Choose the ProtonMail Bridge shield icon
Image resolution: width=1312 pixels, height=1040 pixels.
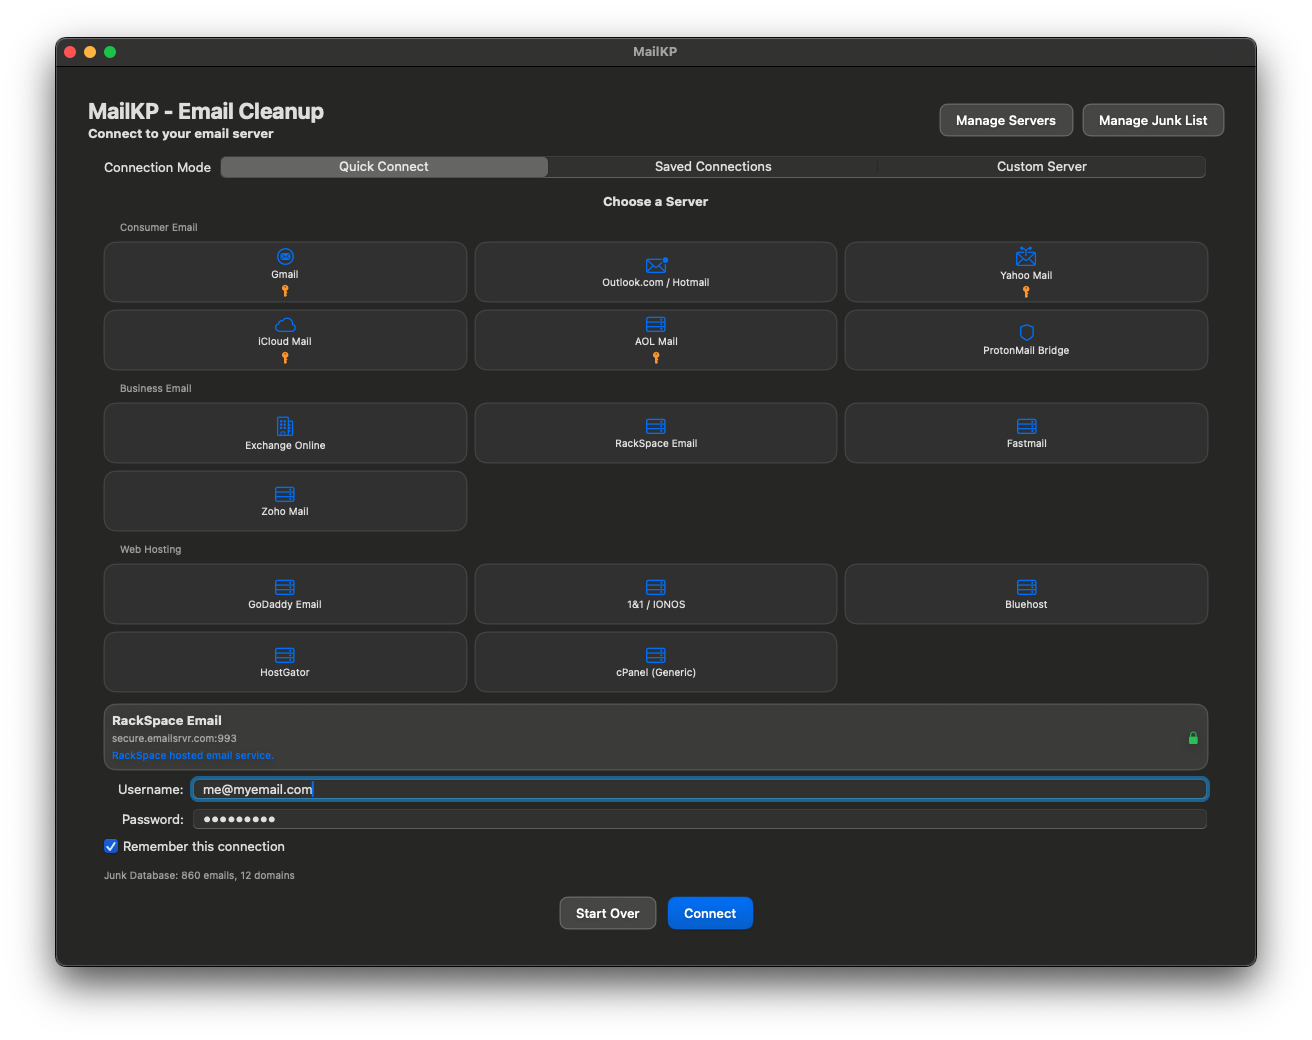[1026, 332]
